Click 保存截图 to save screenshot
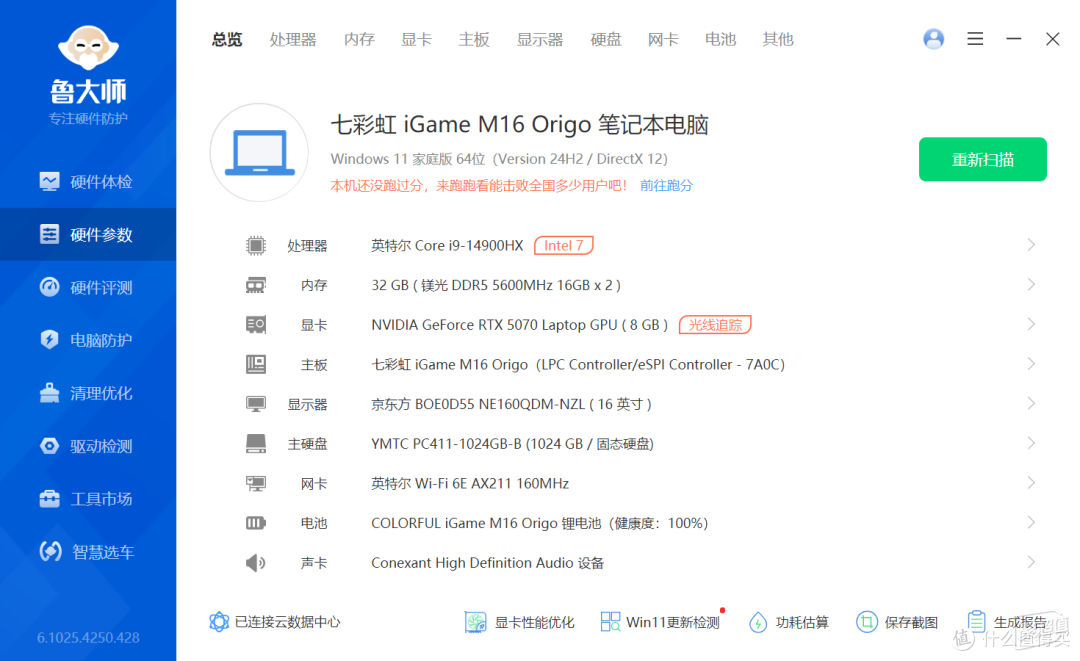 [897, 622]
